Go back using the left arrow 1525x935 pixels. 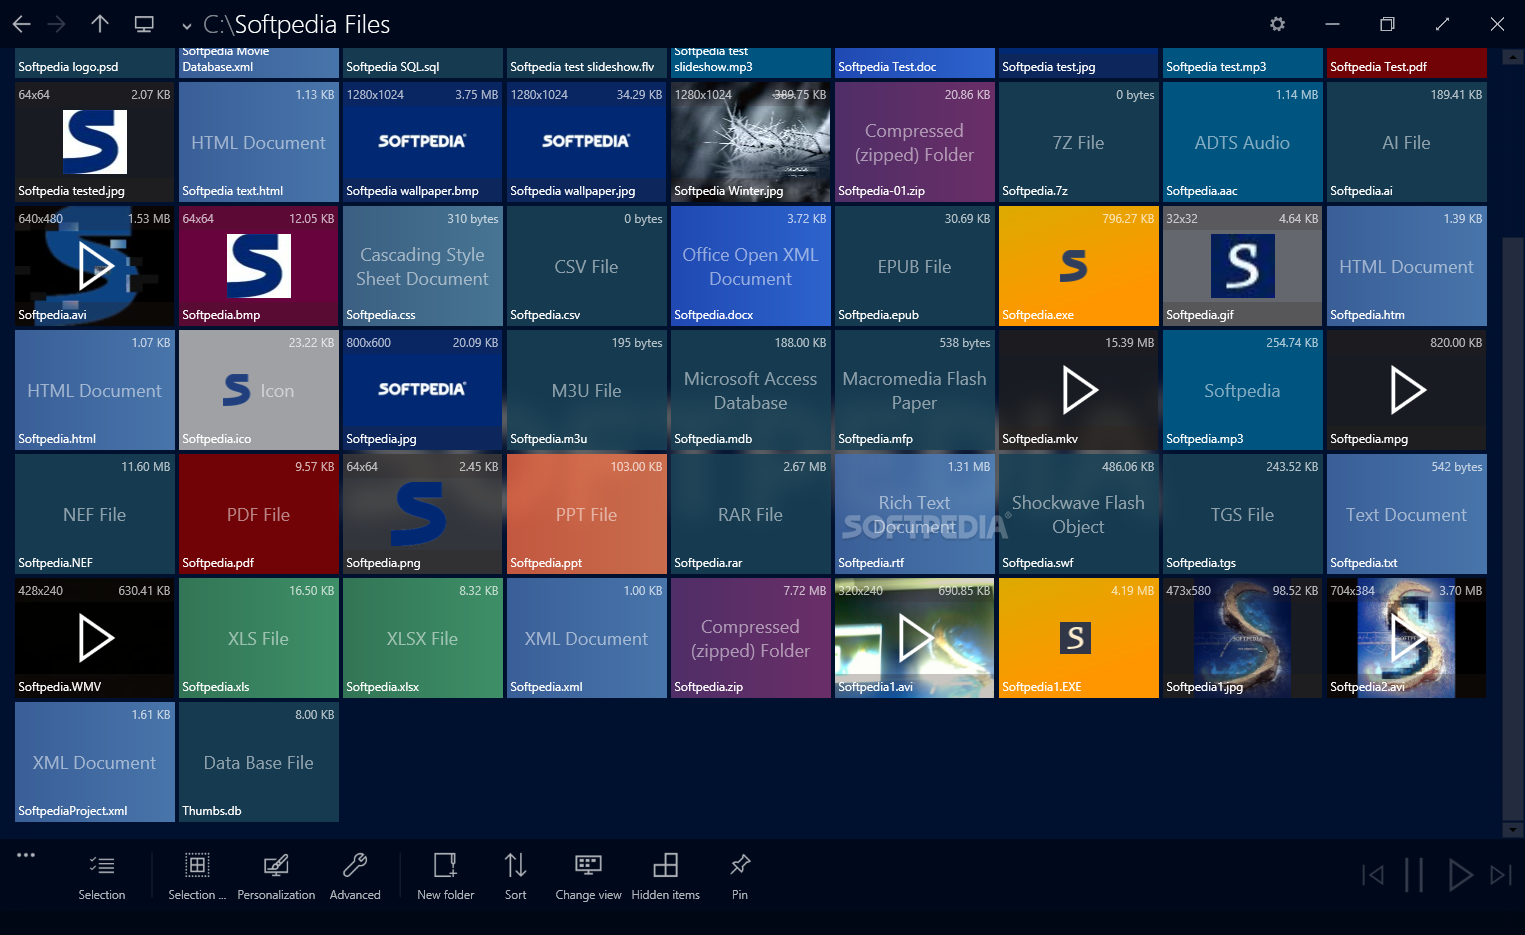[21, 24]
